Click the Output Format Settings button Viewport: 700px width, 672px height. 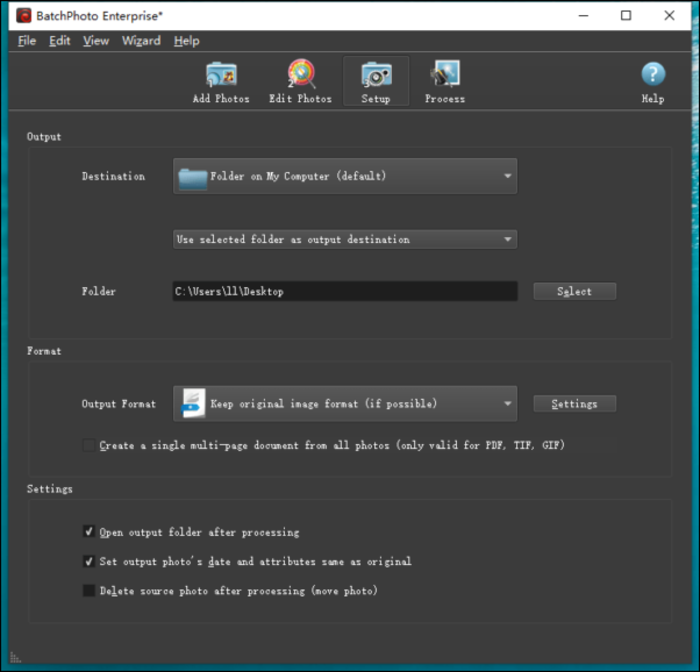[x=575, y=404]
